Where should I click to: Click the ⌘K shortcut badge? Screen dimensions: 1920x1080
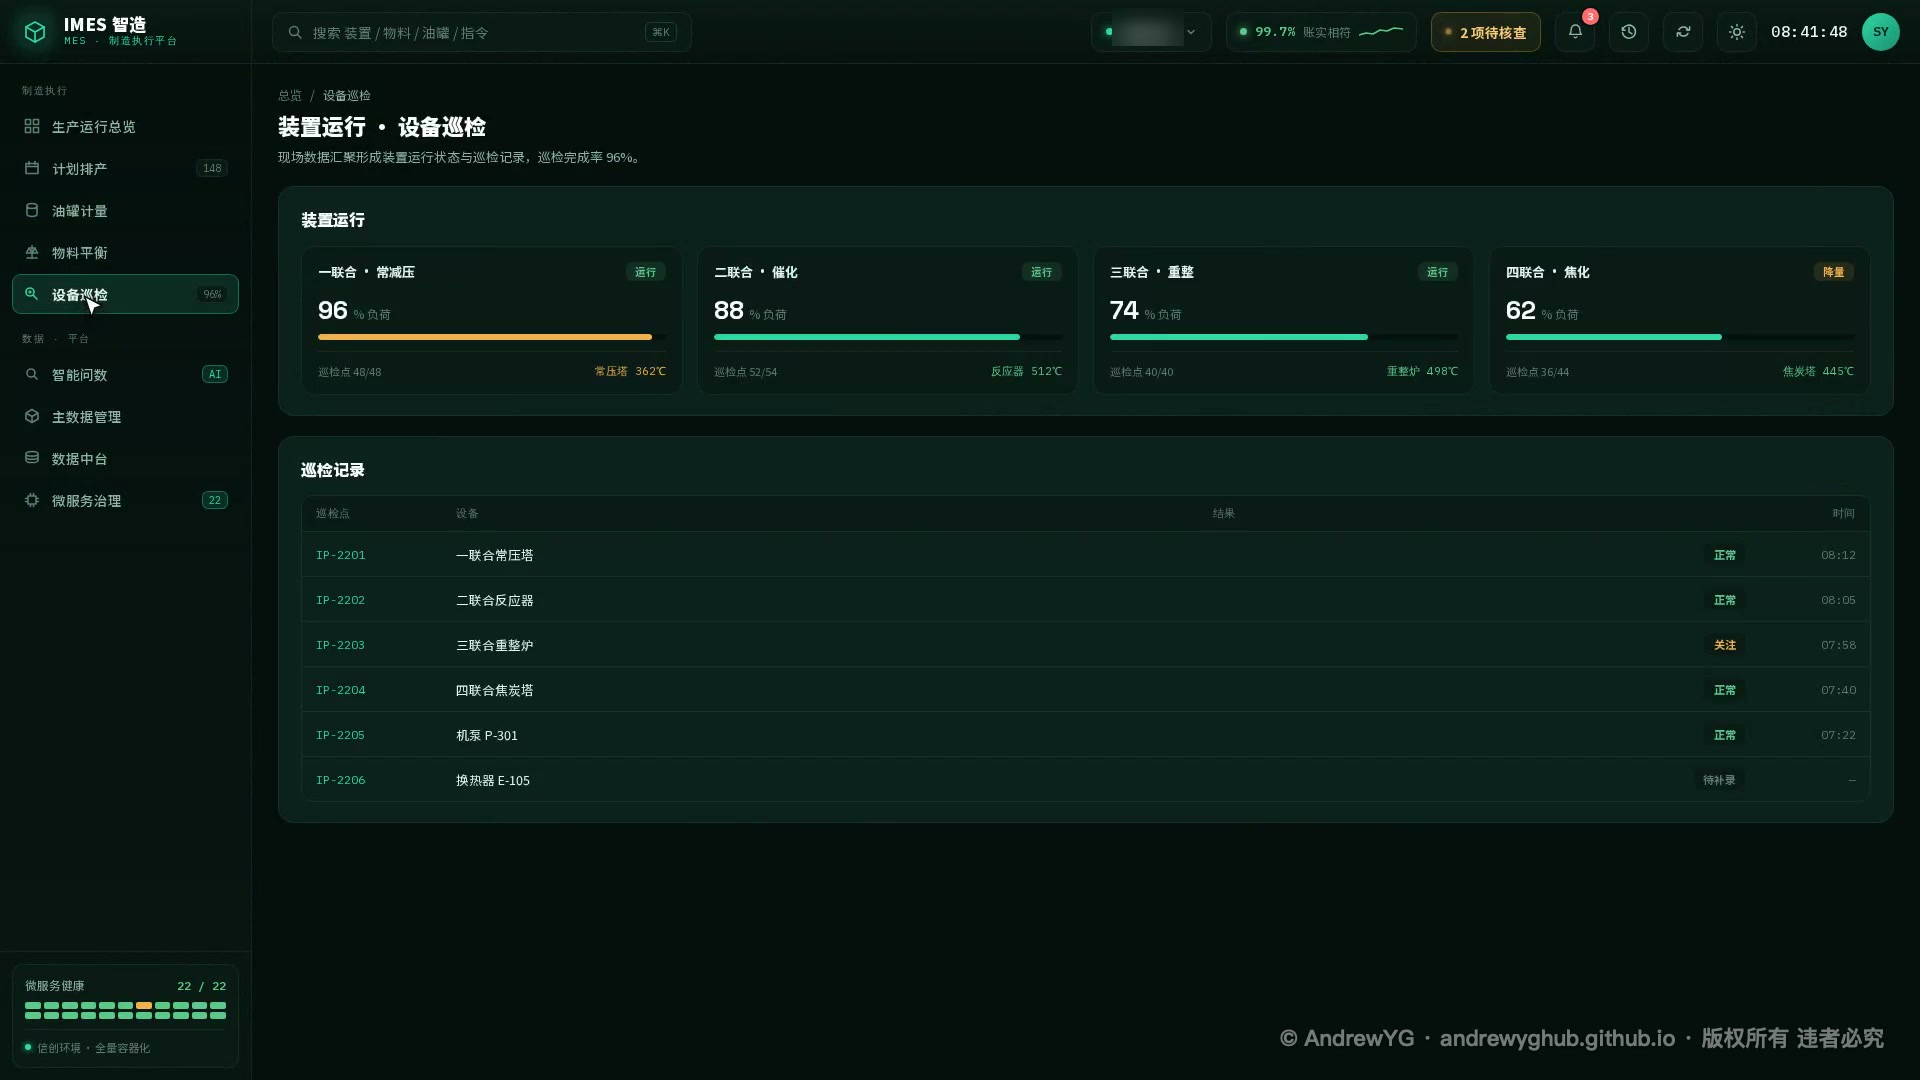pyautogui.click(x=661, y=32)
